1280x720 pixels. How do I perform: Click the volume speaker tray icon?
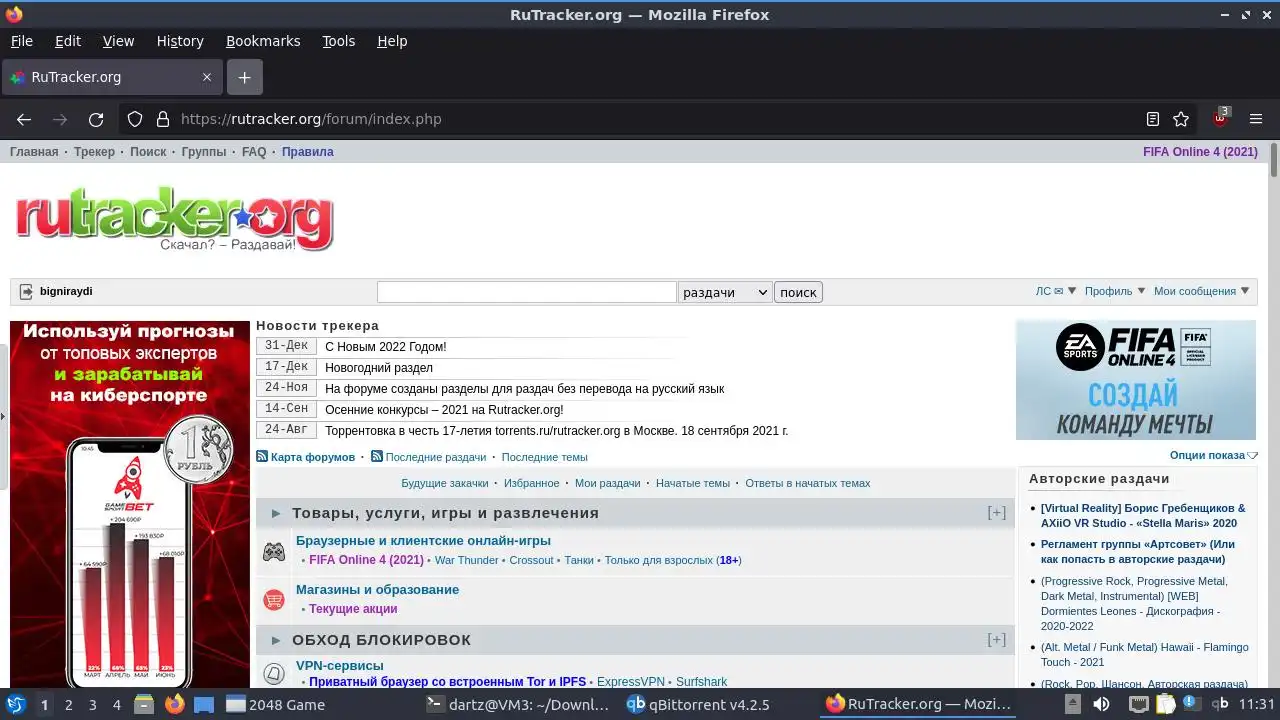(x=1101, y=704)
